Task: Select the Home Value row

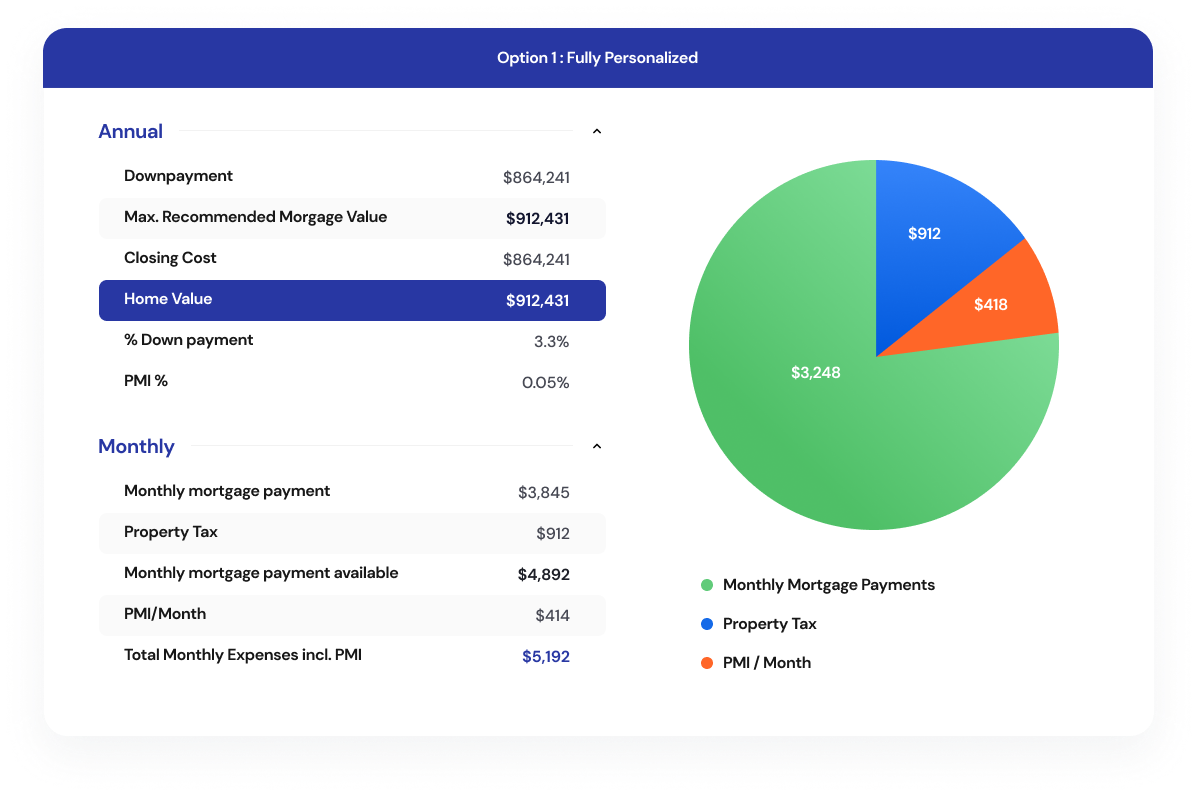Action: pos(352,300)
